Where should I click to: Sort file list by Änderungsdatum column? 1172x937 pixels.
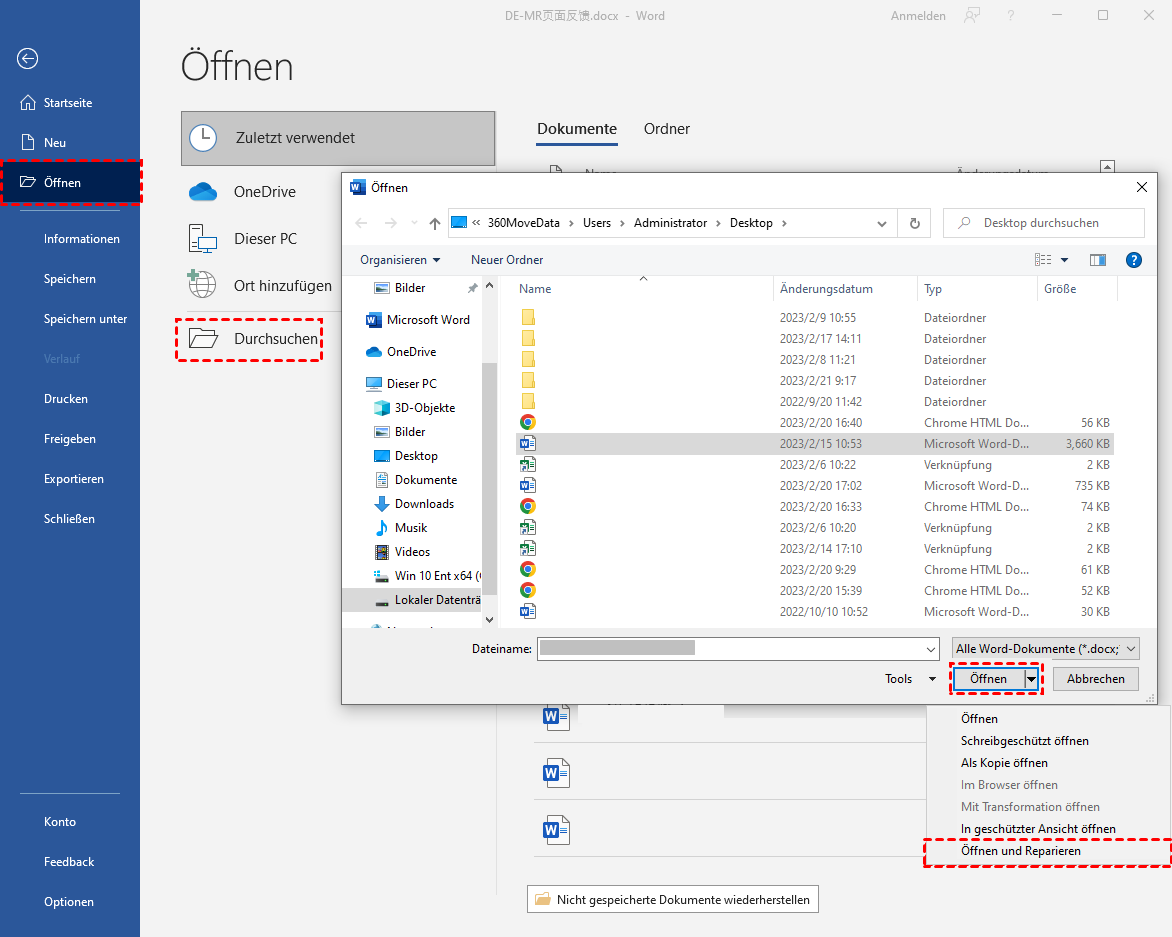click(826, 289)
